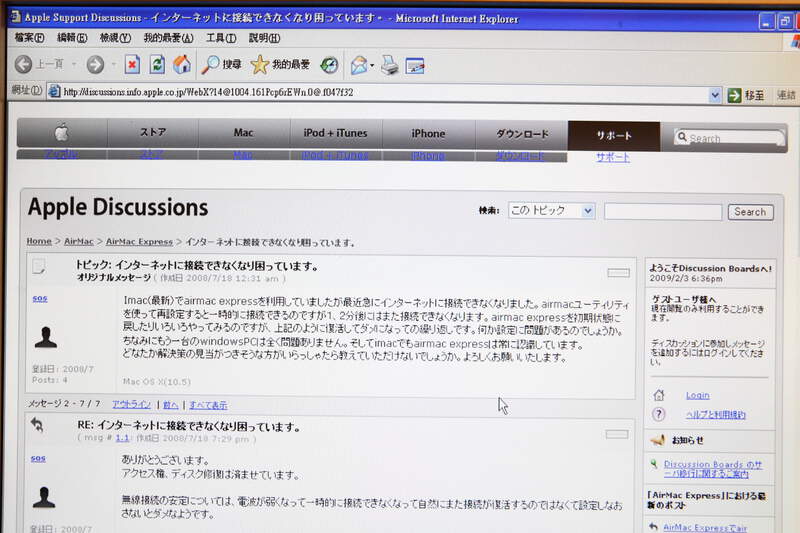Viewport: 800px width, 533px height.
Task: Click the house icon beside Login
Action: click(659, 395)
